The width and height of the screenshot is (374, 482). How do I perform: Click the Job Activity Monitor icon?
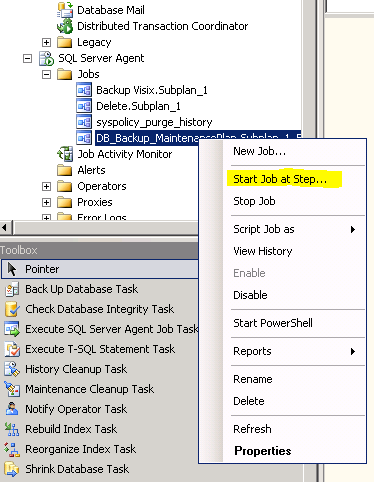pyautogui.click(x=65, y=154)
